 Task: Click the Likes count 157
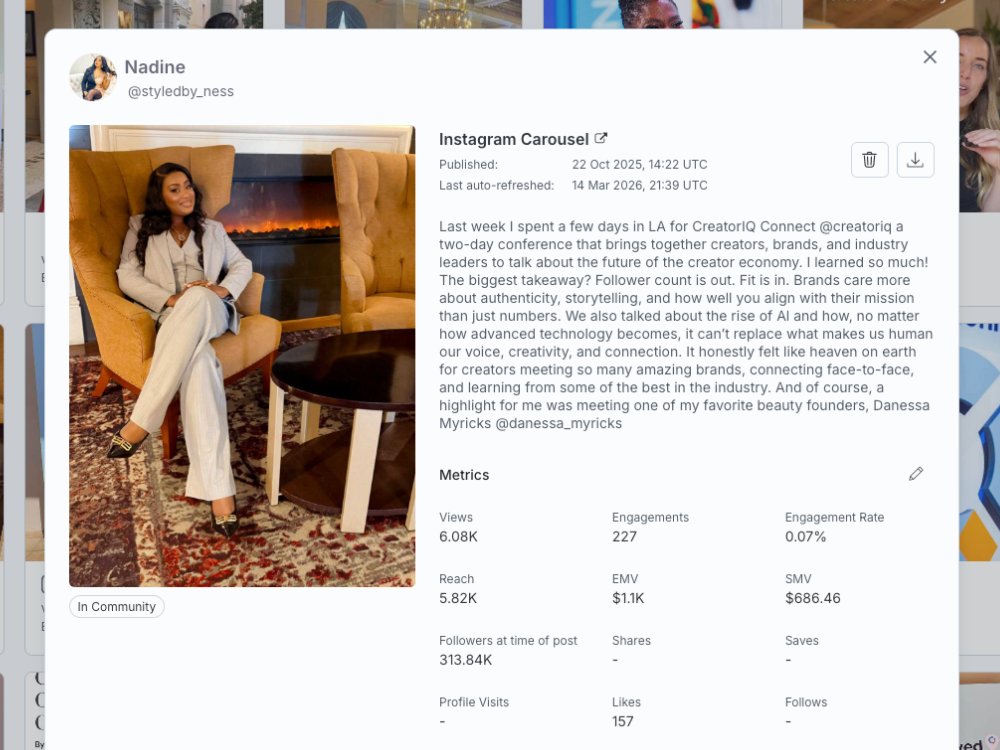622,721
